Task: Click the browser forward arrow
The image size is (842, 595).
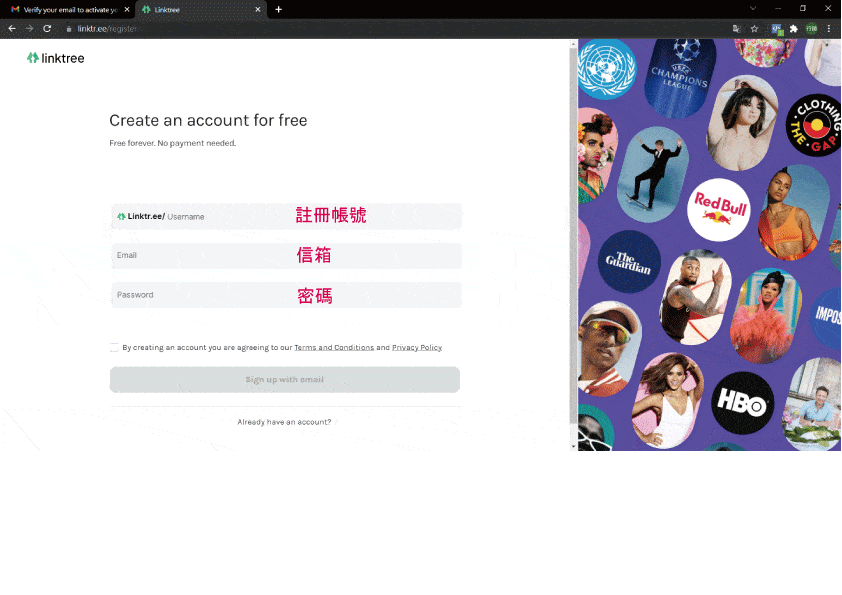Action: click(30, 28)
